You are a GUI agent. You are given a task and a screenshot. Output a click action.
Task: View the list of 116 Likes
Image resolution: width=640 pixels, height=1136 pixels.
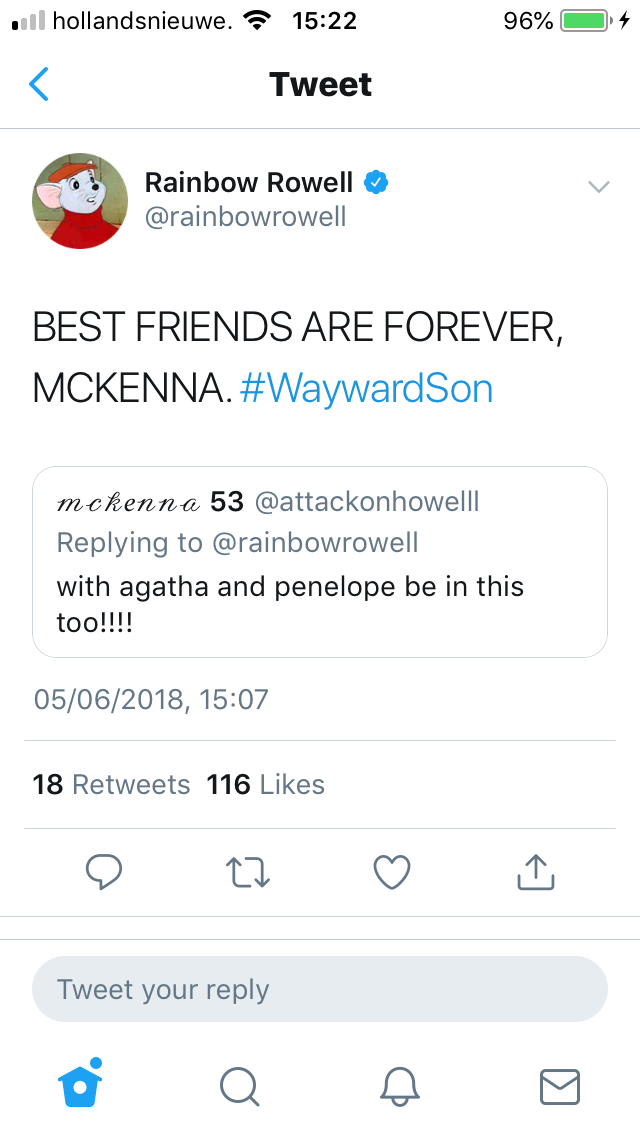click(266, 785)
